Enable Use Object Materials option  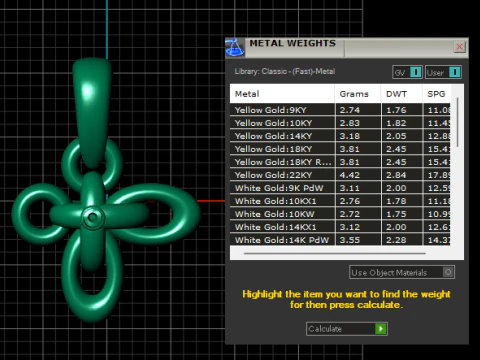pos(402,272)
